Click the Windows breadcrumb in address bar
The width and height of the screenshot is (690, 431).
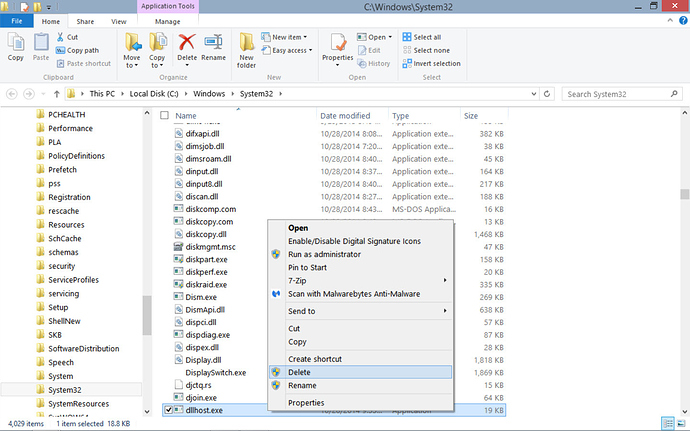pyautogui.click(x=209, y=94)
